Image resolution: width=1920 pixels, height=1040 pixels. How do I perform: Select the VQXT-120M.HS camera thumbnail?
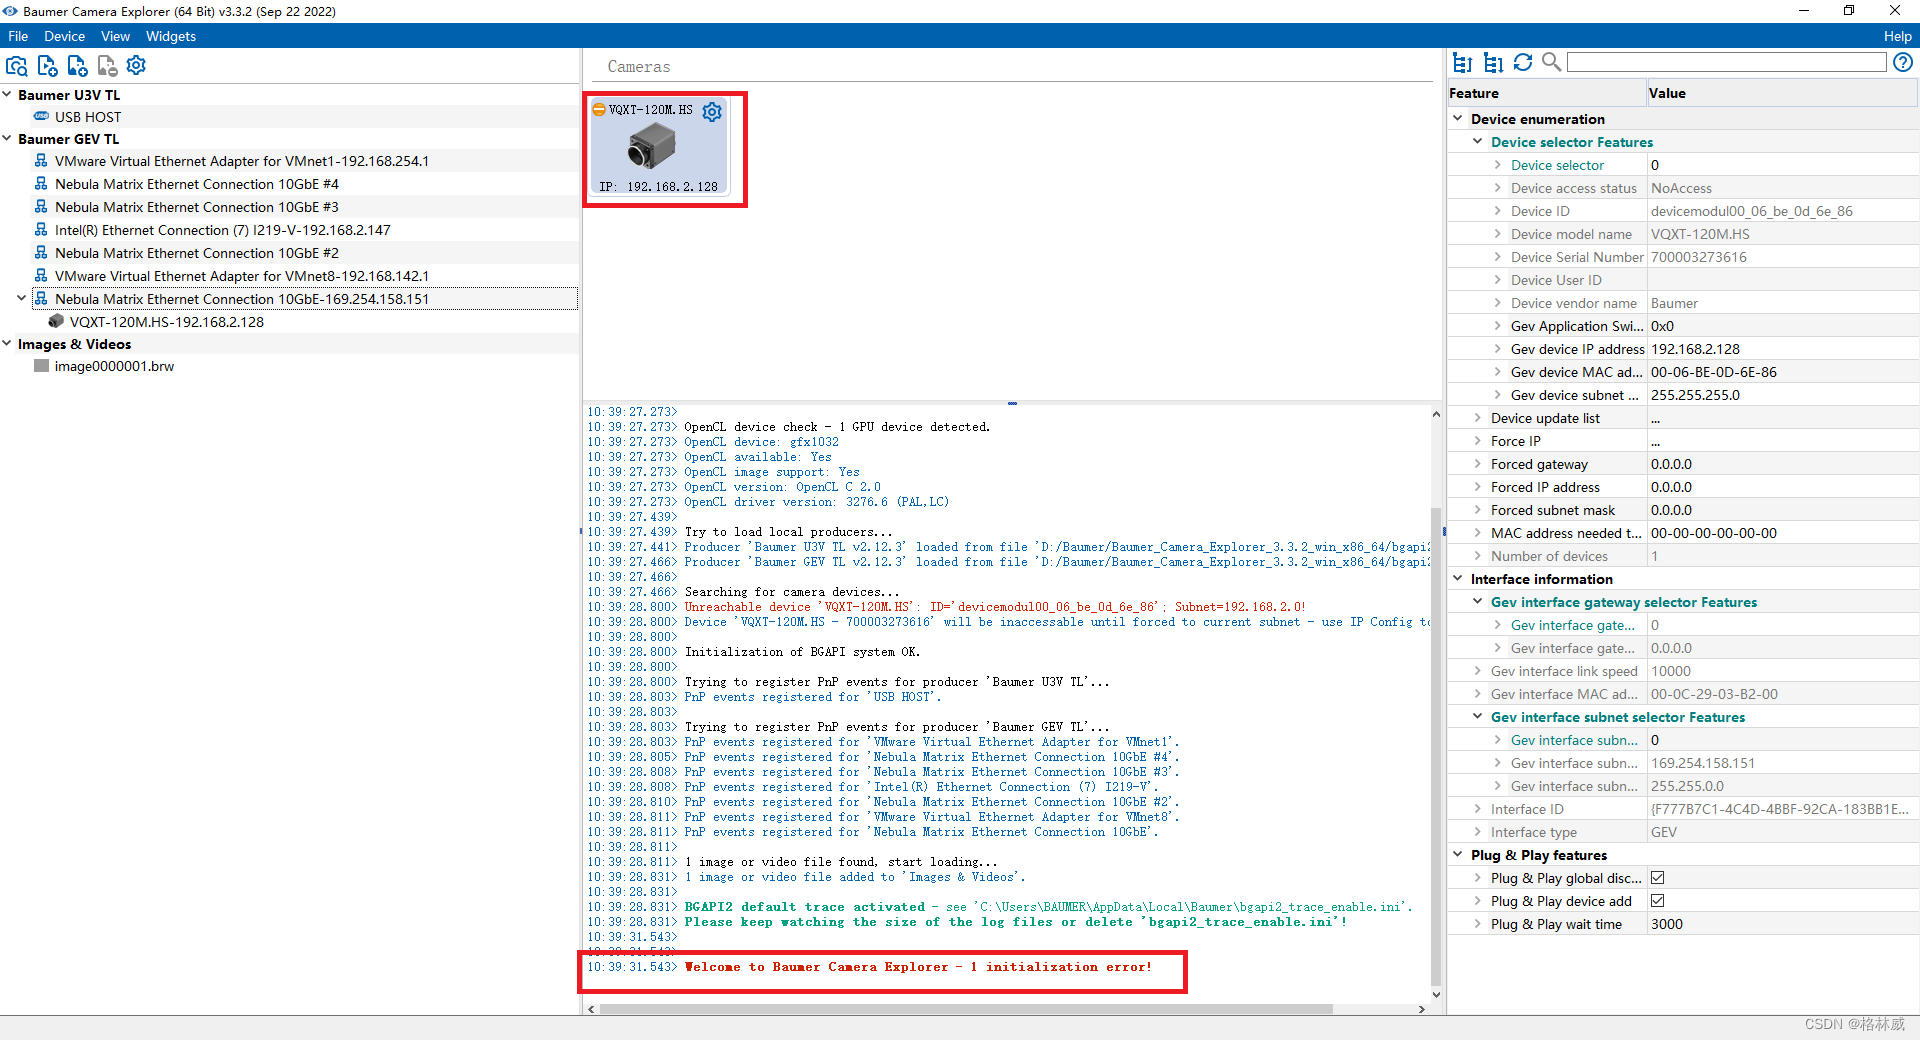pyautogui.click(x=659, y=147)
